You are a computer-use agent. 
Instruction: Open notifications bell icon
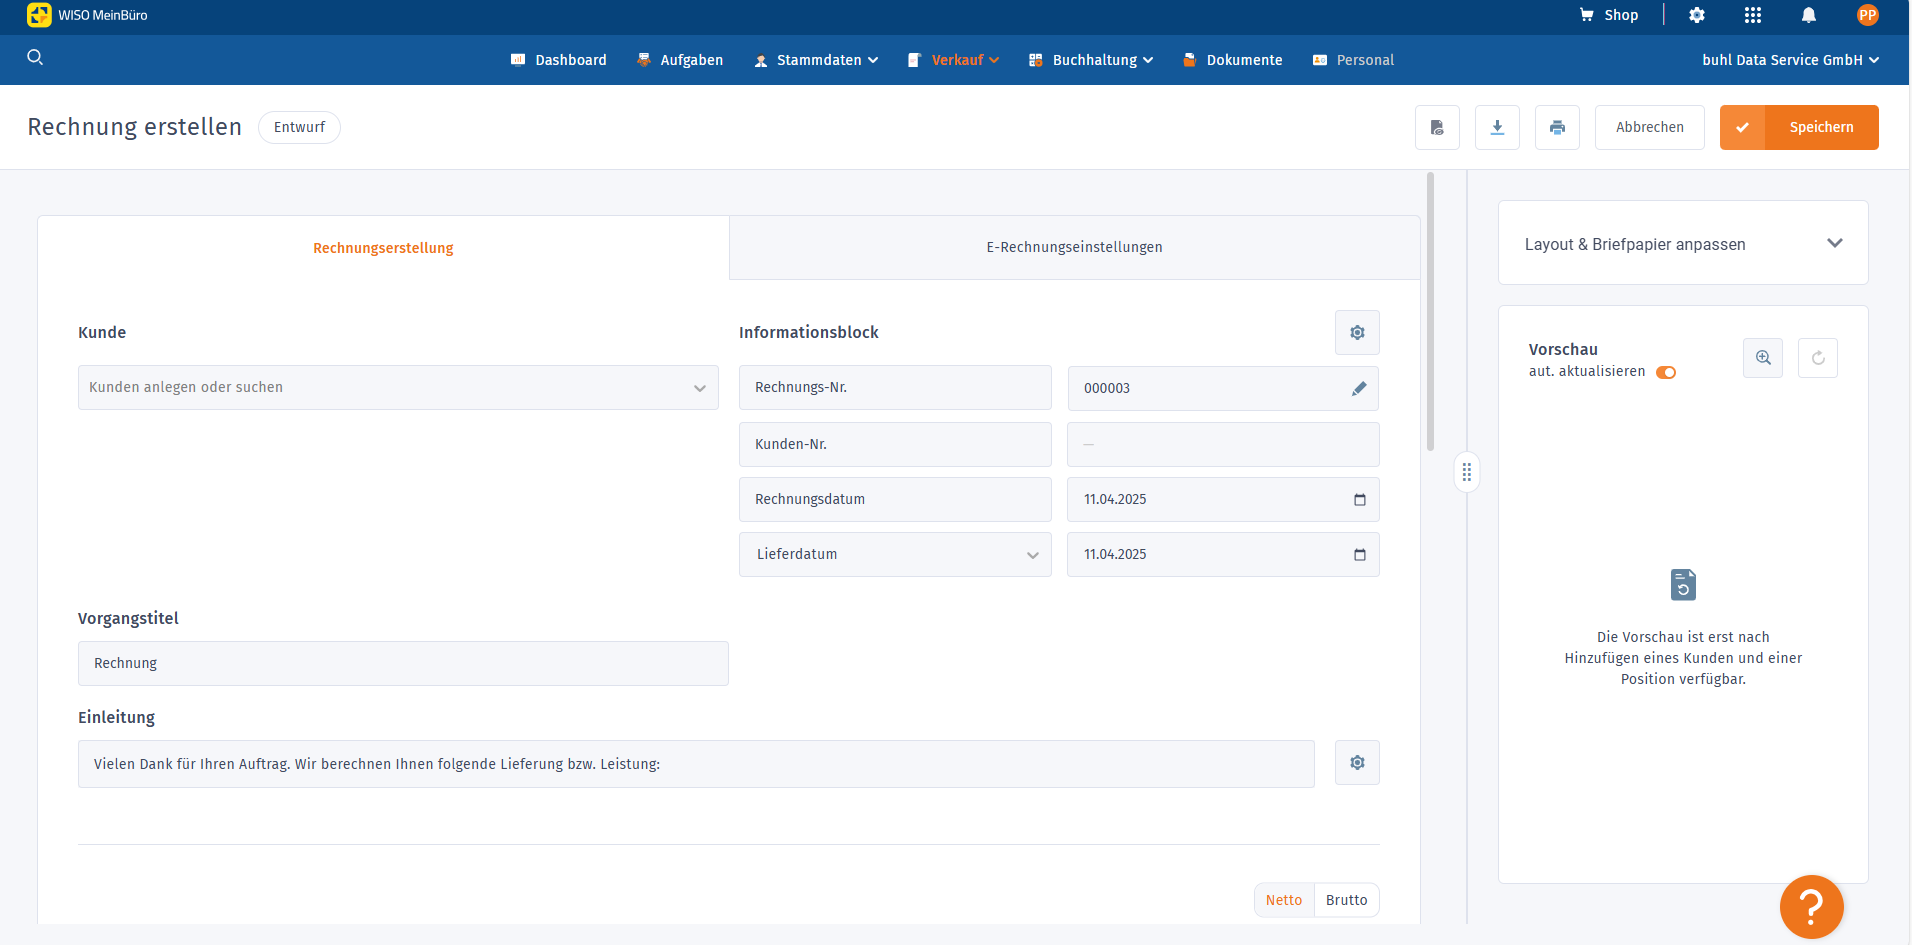pos(1809,15)
